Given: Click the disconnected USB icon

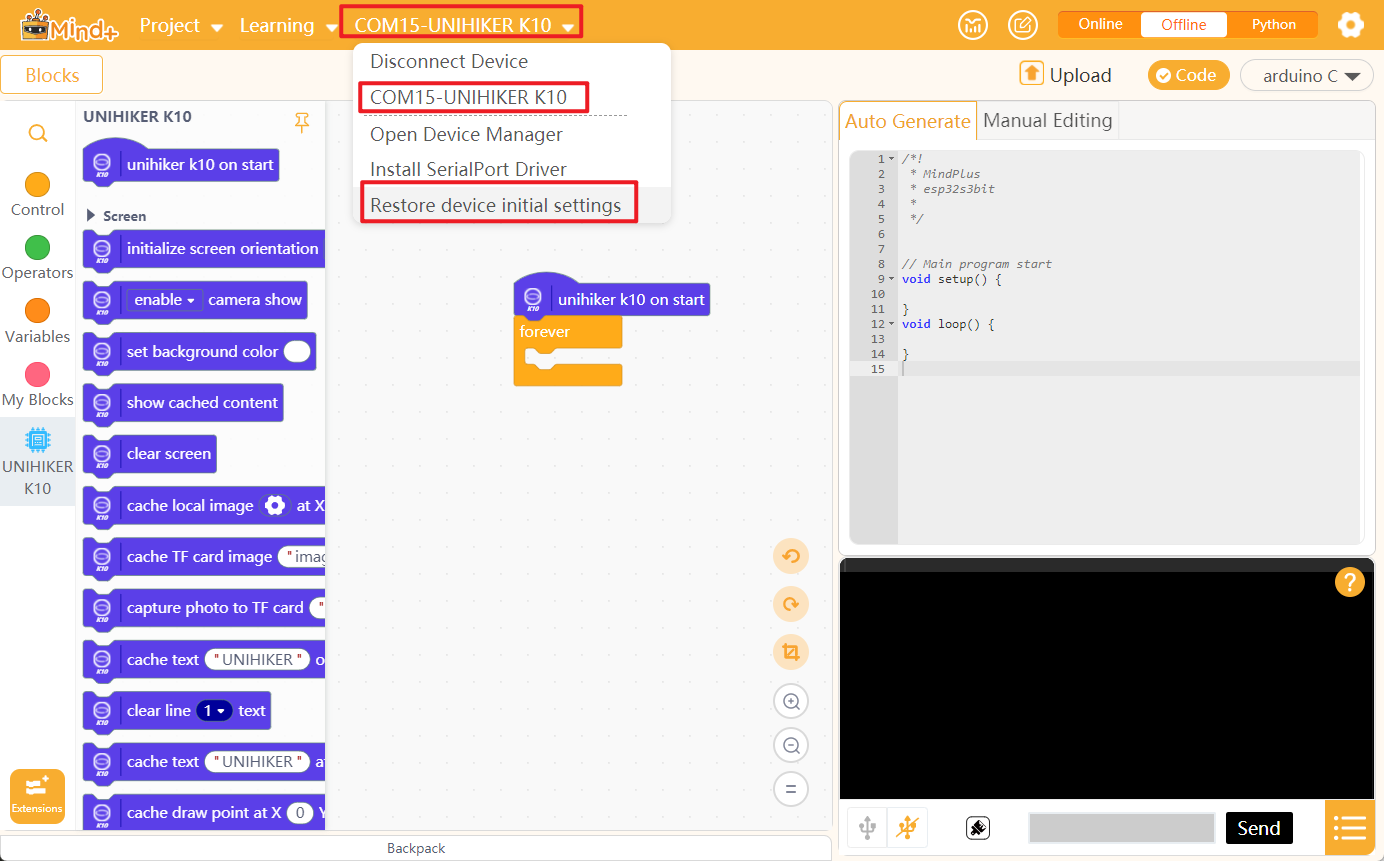Looking at the screenshot, I should (907, 828).
